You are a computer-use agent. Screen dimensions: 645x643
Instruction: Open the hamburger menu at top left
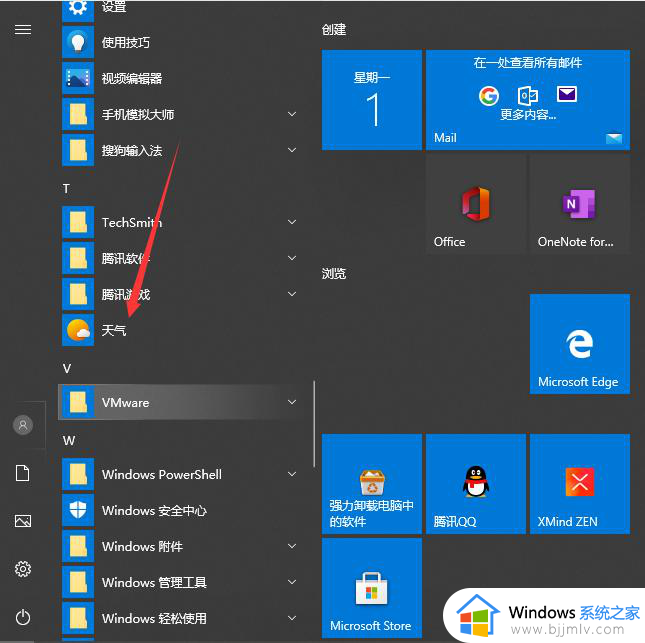pos(23,30)
